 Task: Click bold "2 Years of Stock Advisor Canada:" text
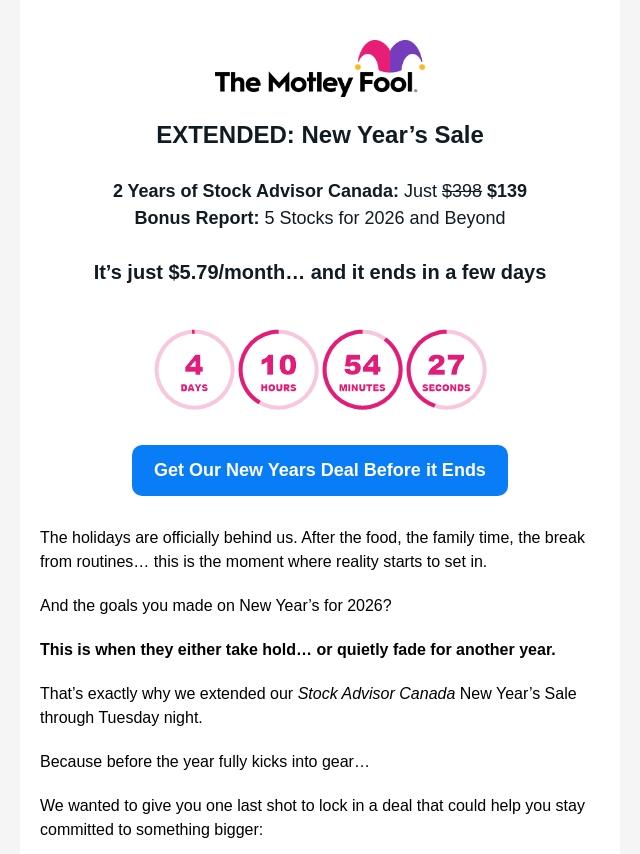click(256, 191)
